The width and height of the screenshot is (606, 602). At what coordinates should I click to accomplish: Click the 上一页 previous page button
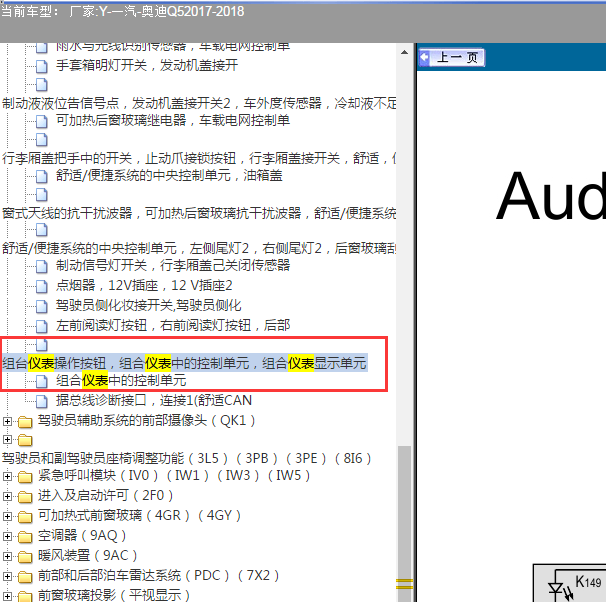pos(451,58)
